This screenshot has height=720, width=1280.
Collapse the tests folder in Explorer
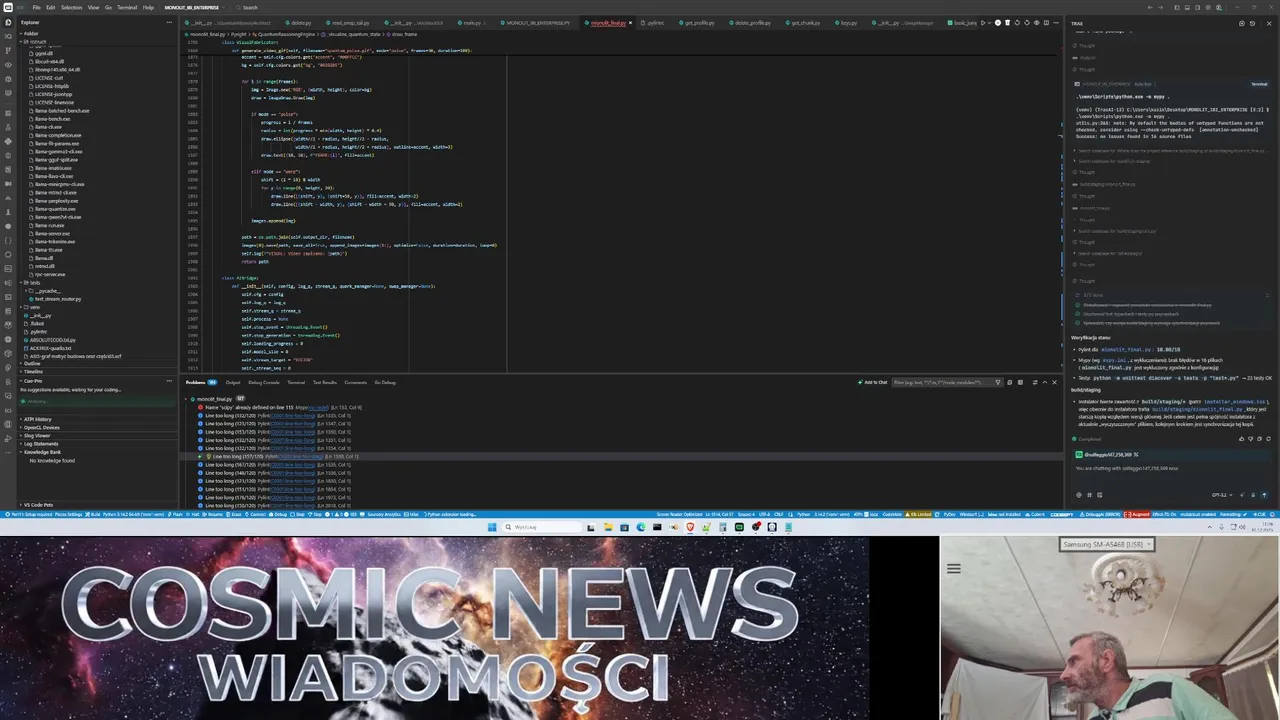point(35,283)
